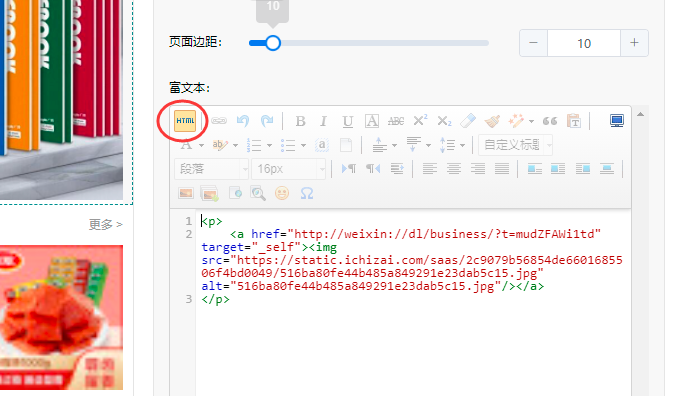This screenshot has width=693, height=396.
Task: Toggle strikethrough ABC icon
Action: click(x=396, y=121)
